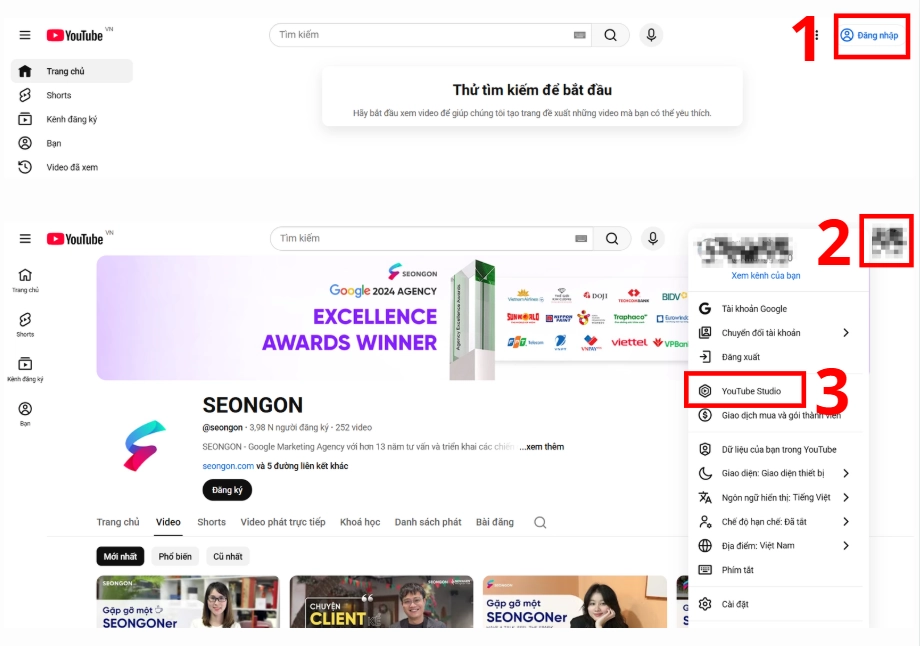Switch to the Video tab

tap(168, 522)
